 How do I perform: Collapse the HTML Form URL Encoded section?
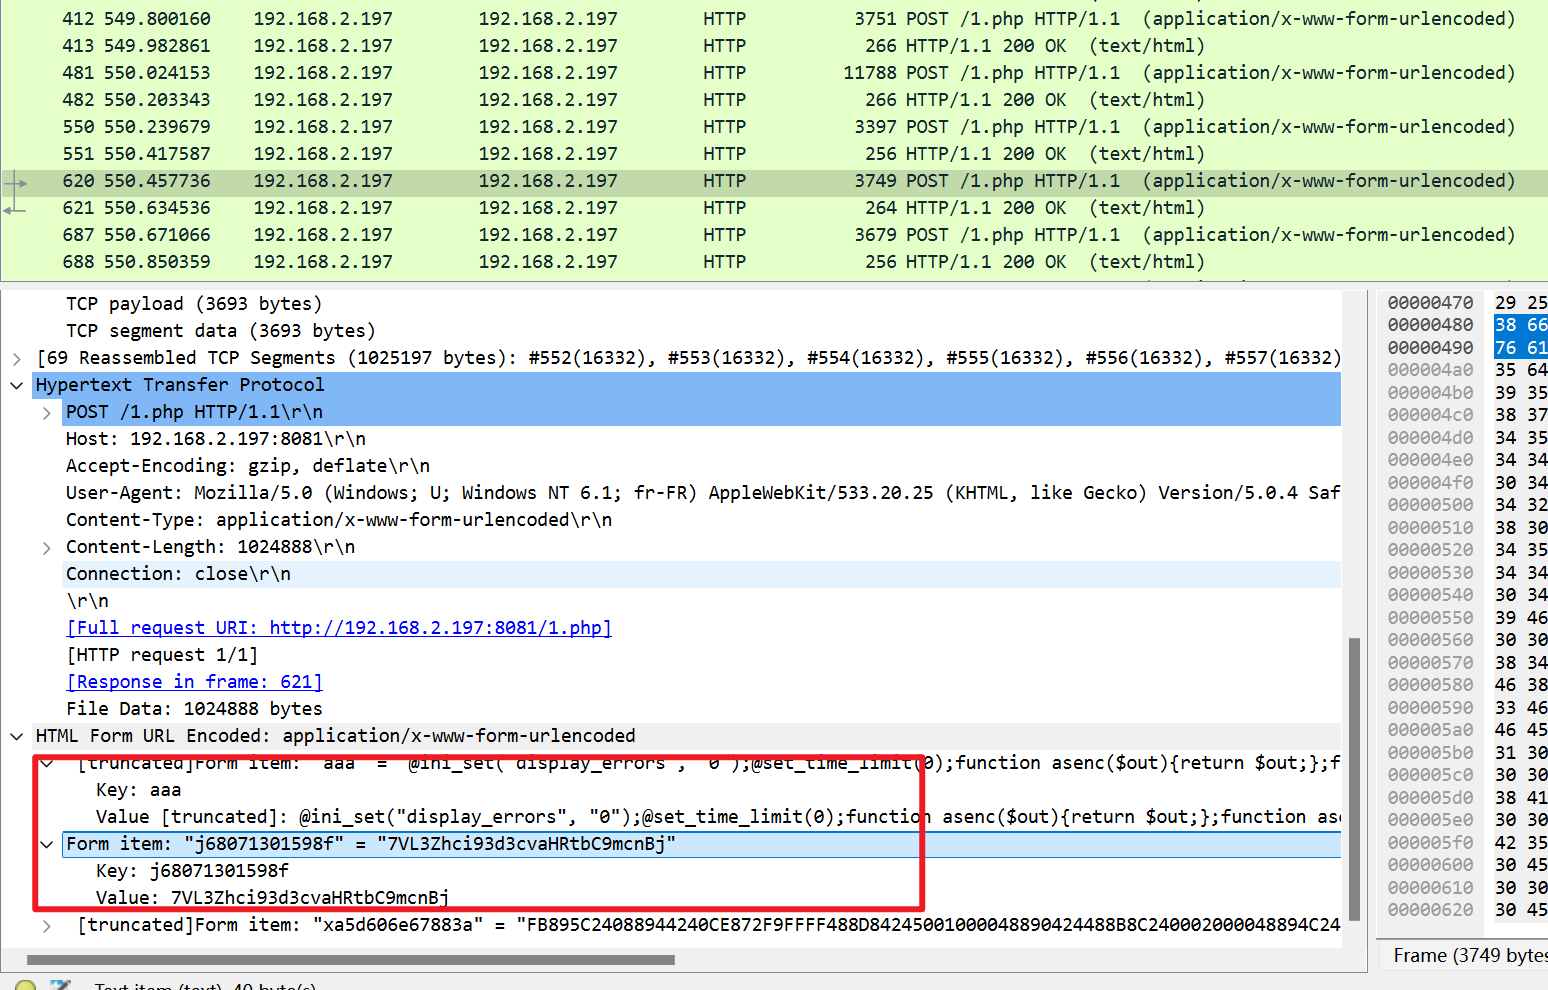coord(17,736)
